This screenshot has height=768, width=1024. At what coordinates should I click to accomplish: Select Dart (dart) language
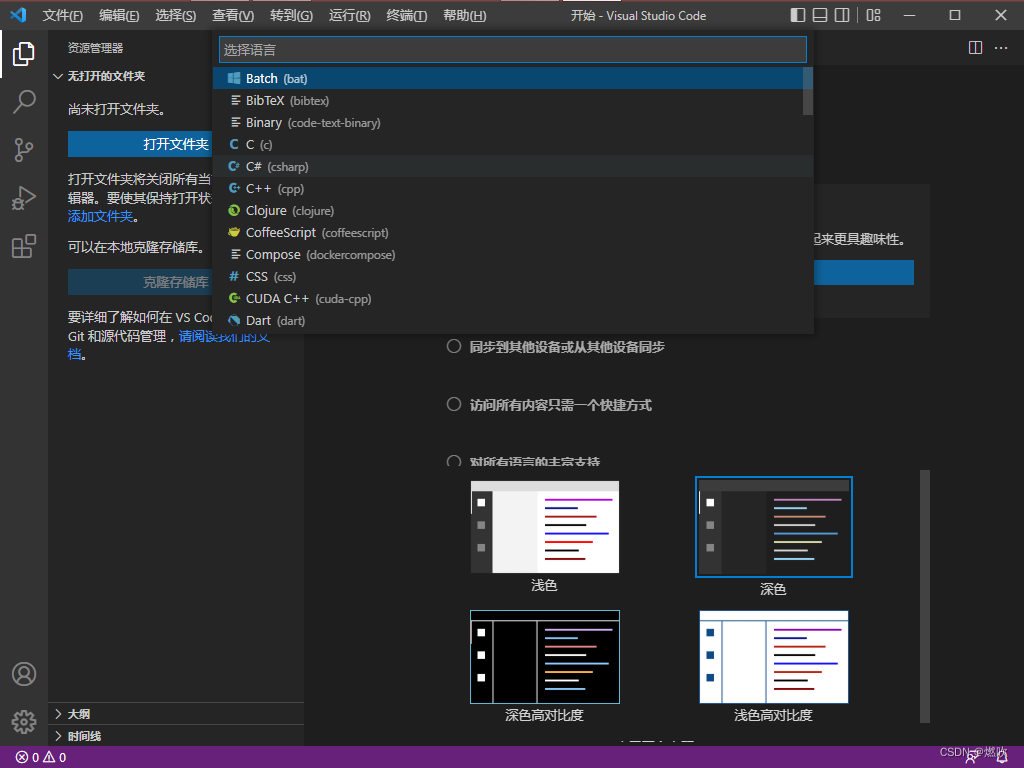click(513, 321)
